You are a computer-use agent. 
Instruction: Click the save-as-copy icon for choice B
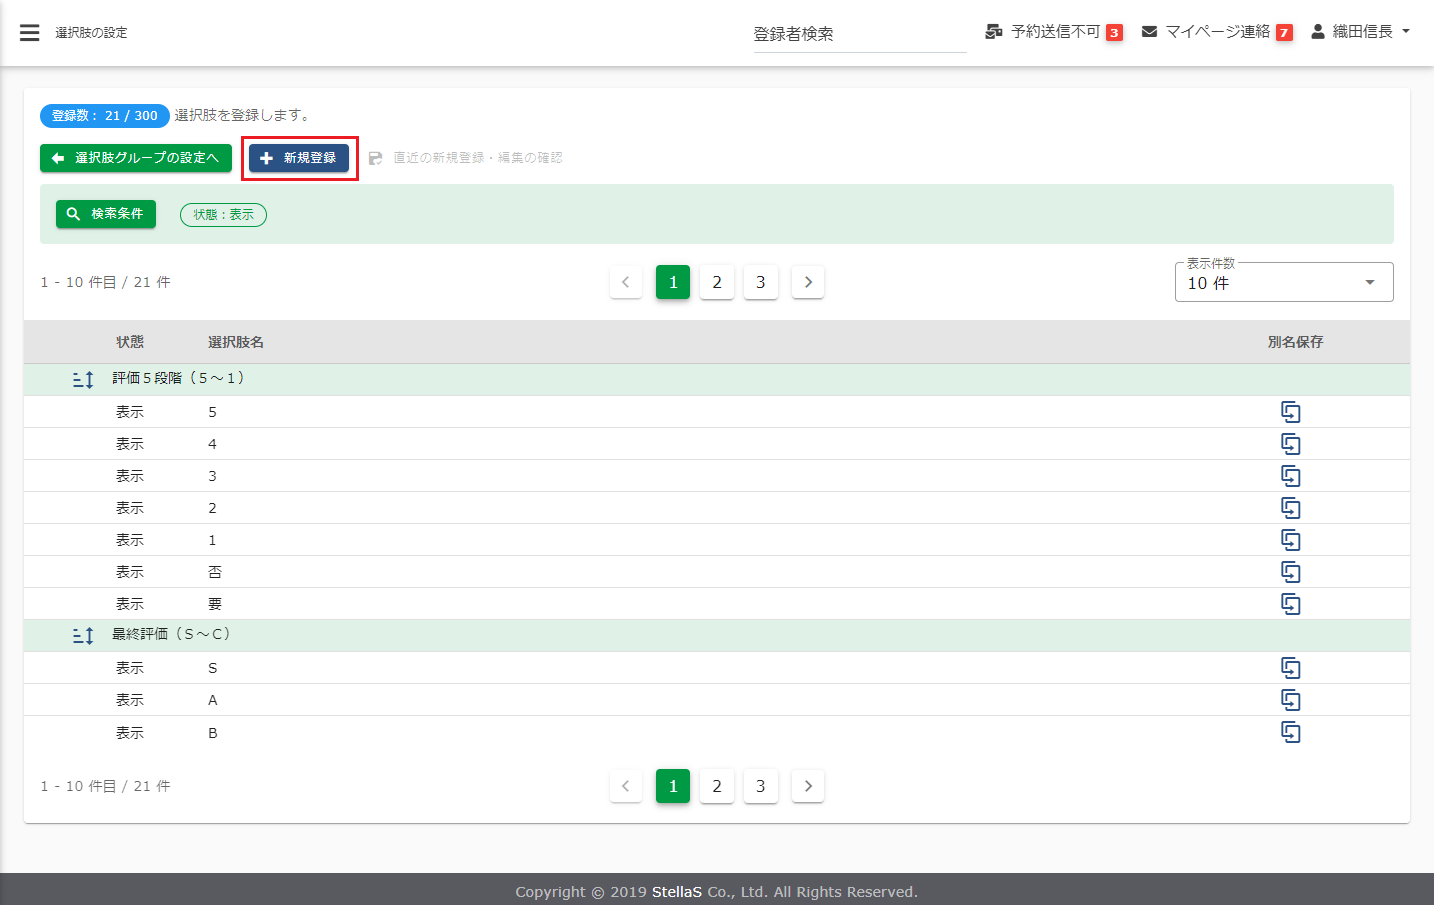coord(1290,732)
